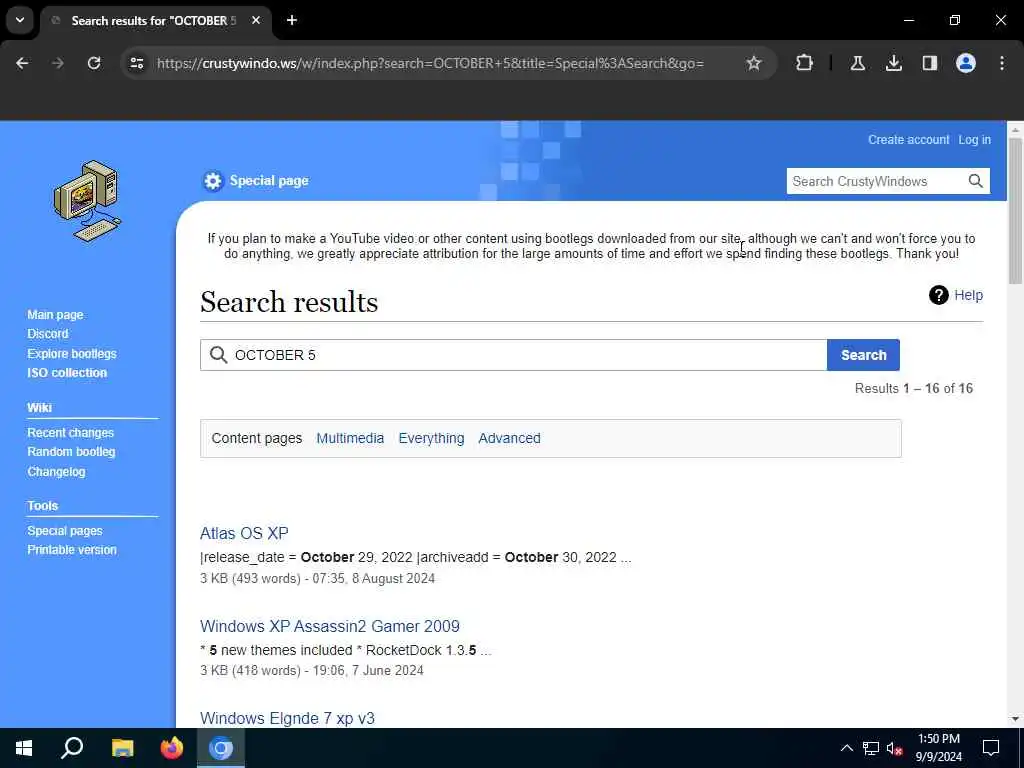This screenshot has width=1024, height=768.
Task: Show hidden system tray icons
Action: 846,748
